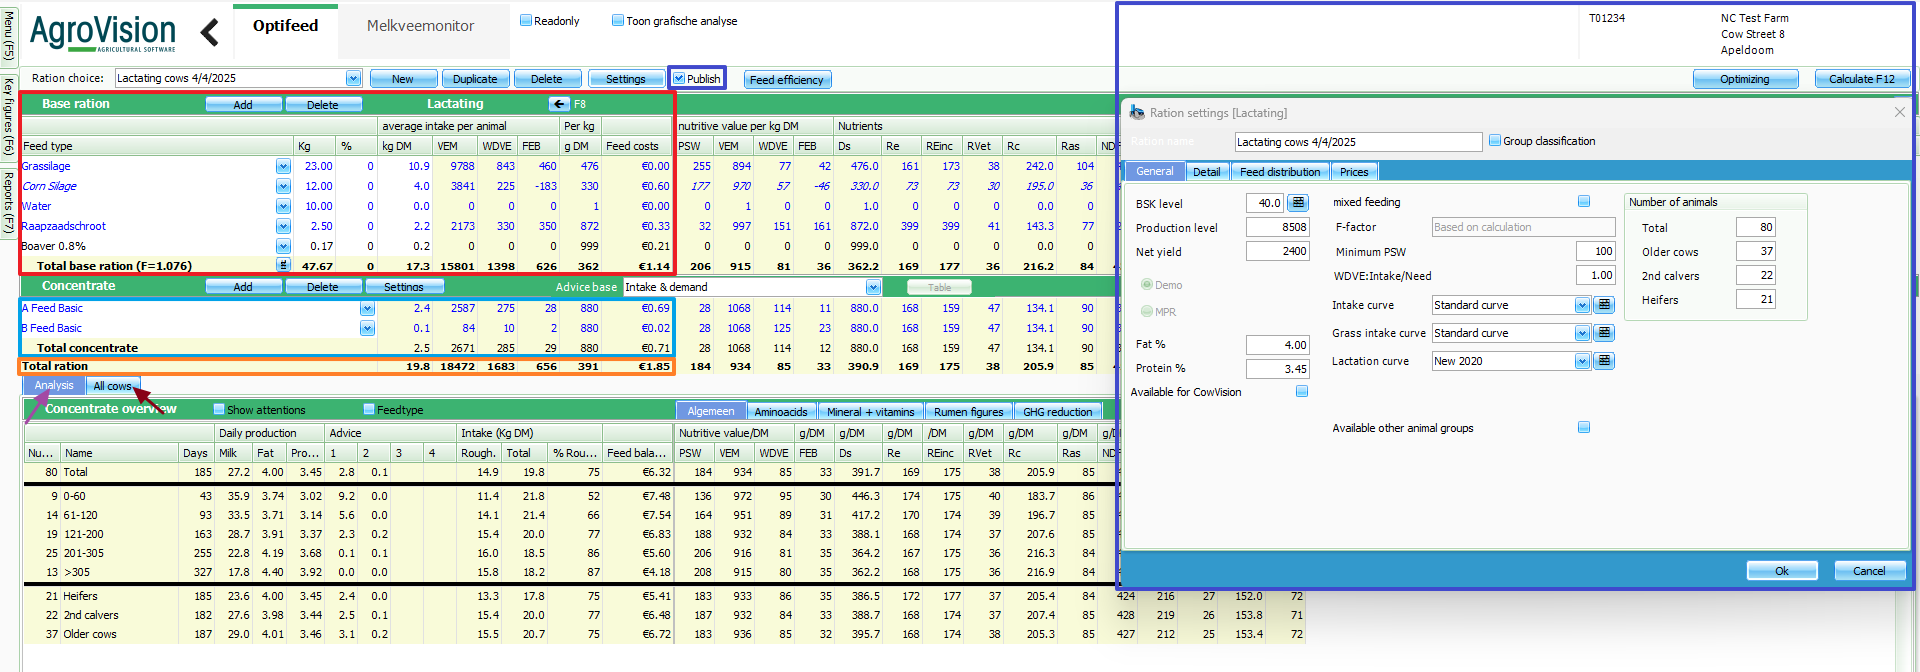This screenshot has width=1920, height=672.
Task: Open the Lactation curve table editor icon
Action: tap(1604, 361)
